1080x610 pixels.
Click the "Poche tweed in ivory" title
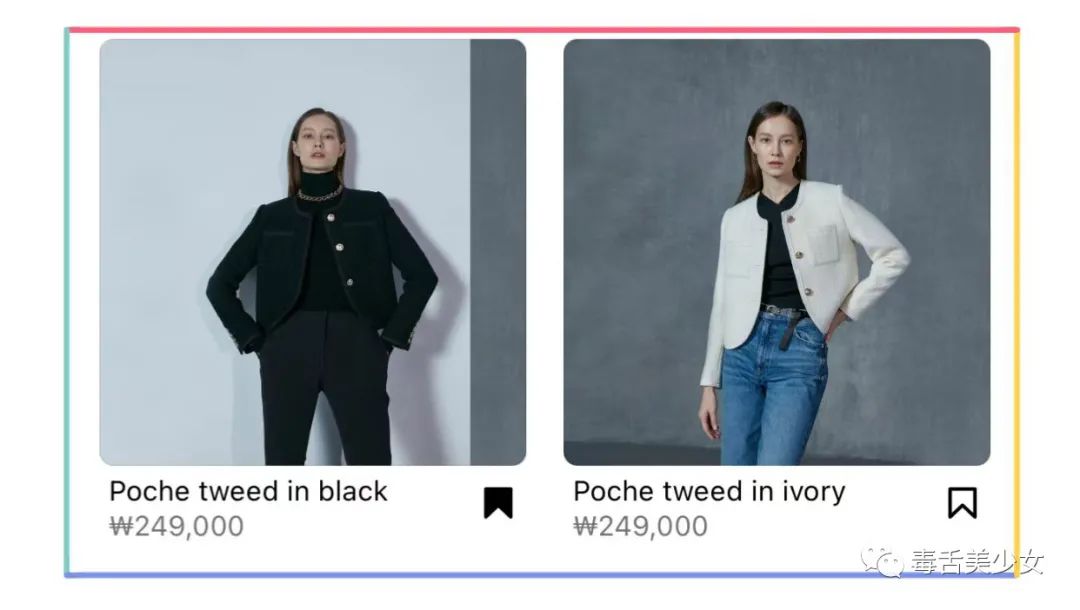click(709, 492)
